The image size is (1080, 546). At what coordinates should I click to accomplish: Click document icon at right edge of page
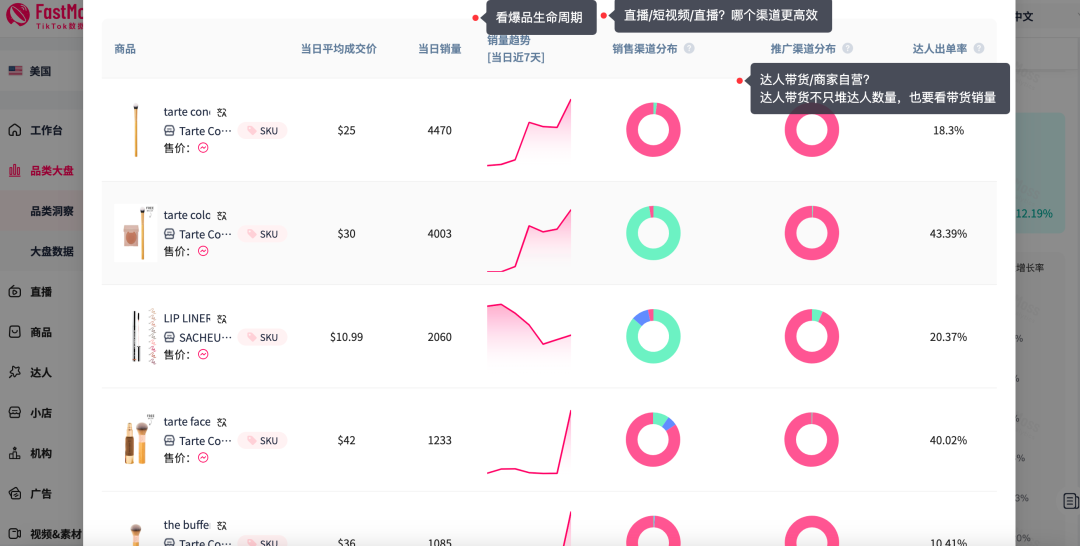(1070, 501)
